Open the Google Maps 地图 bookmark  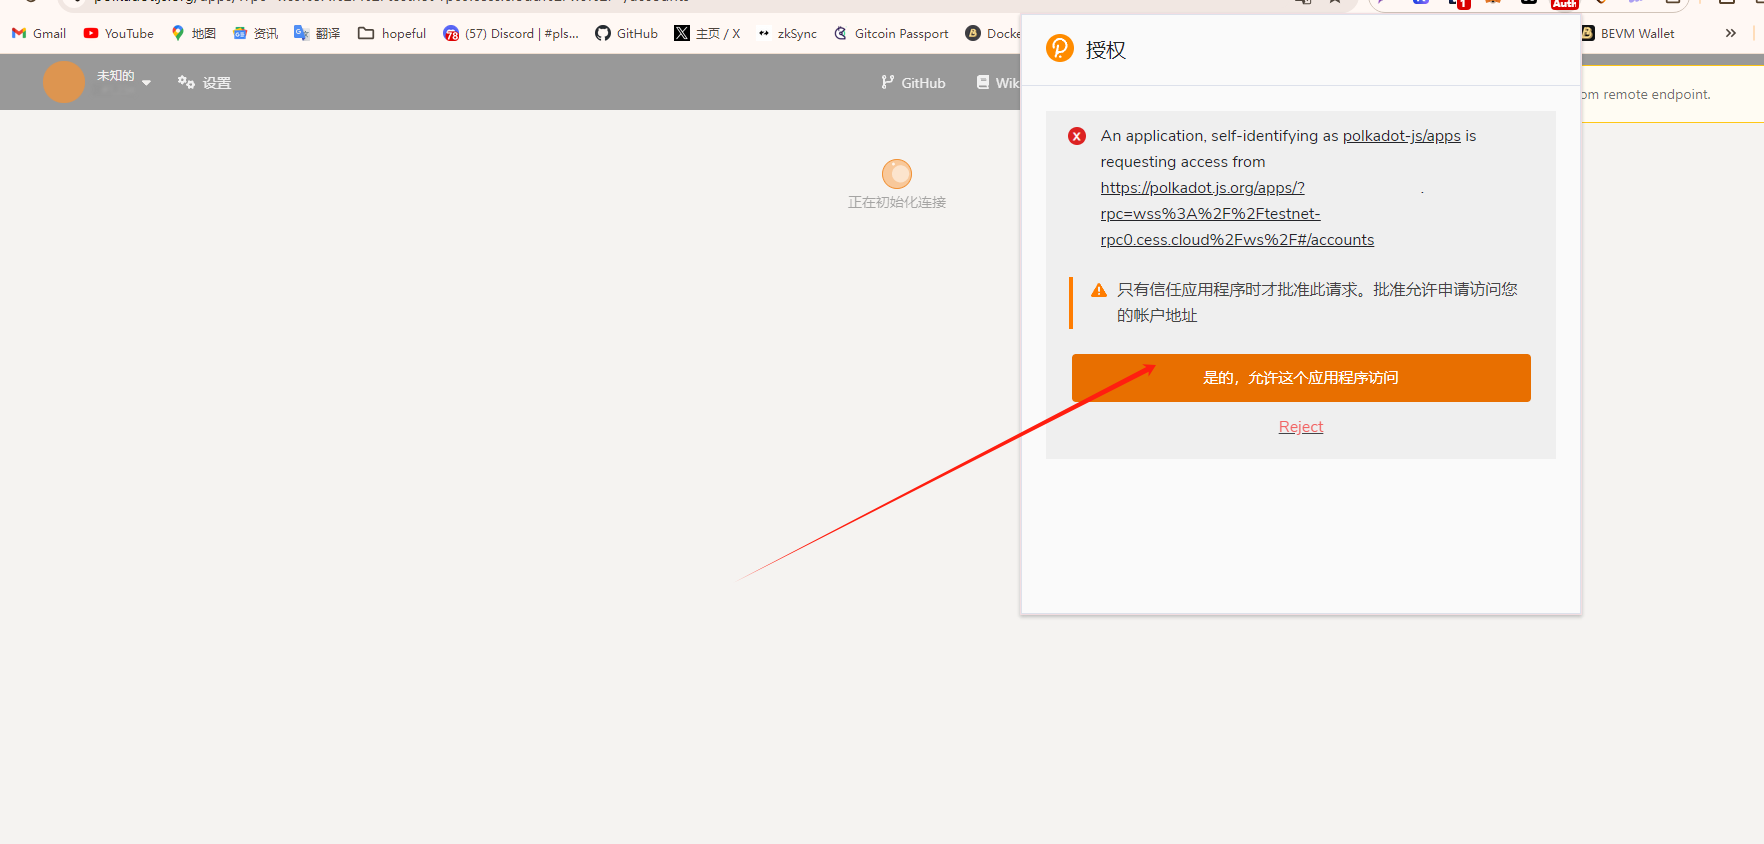pyautogui.click(x=193, y=33)
